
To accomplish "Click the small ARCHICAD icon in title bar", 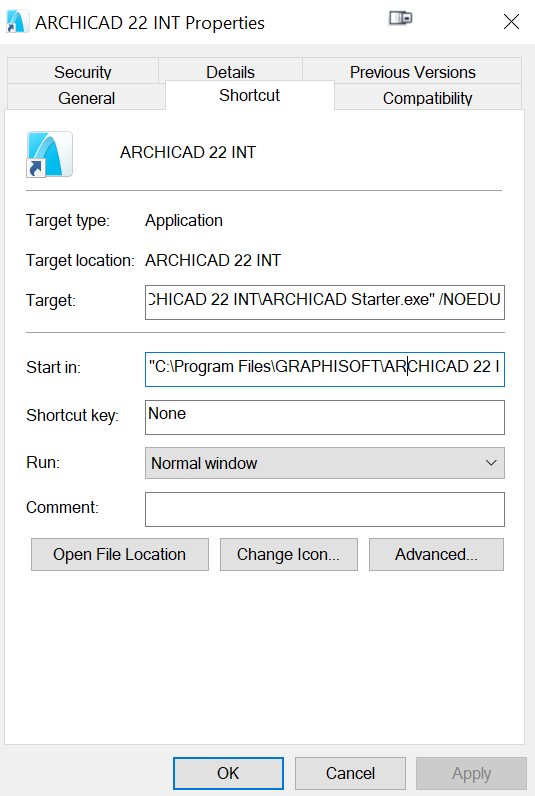I will [17, 22].
